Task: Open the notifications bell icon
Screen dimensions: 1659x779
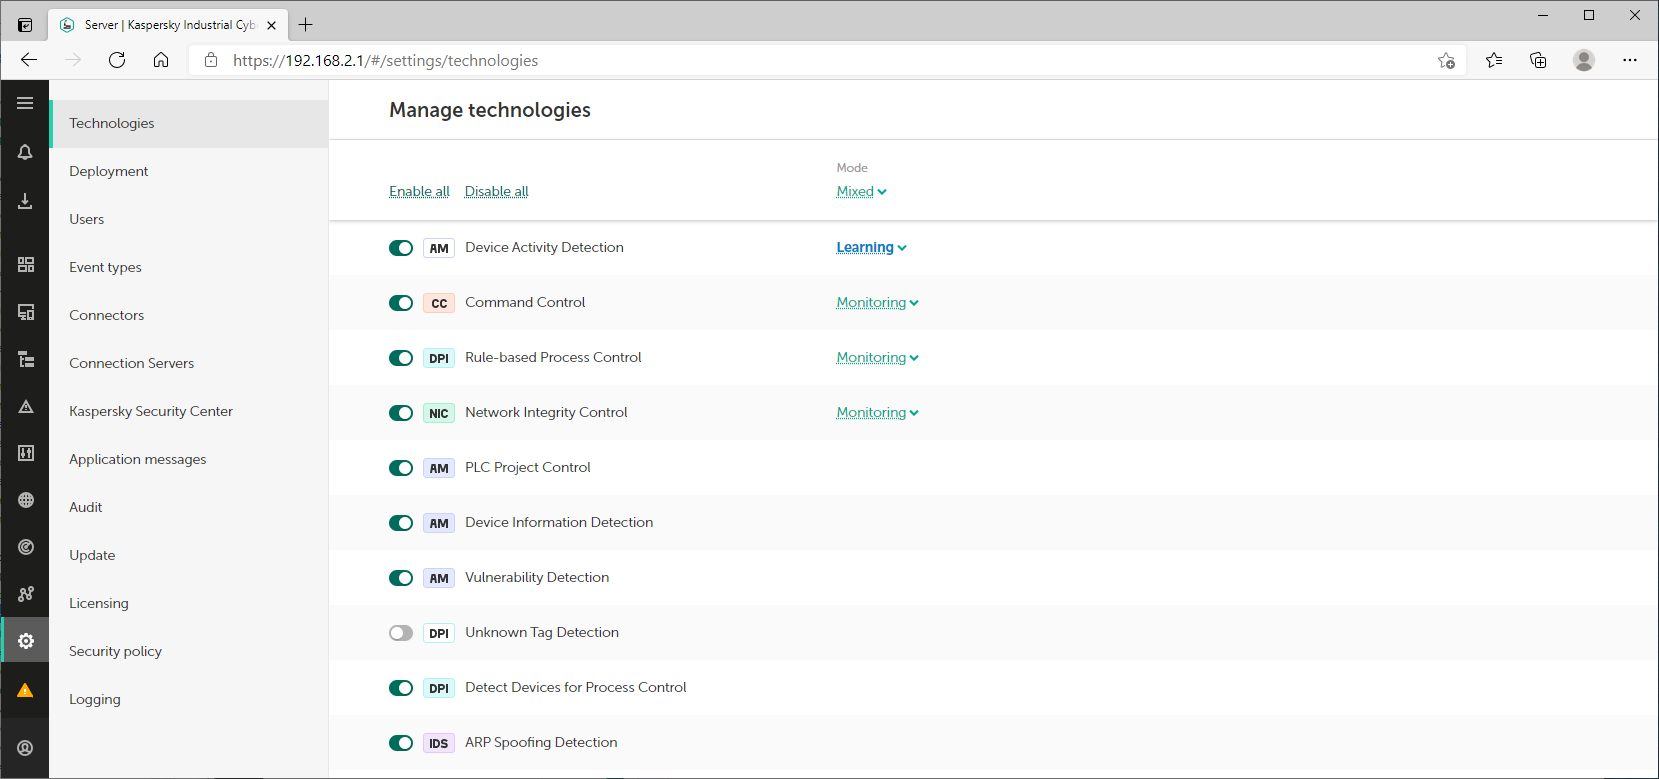Action: tap(25, 152)
